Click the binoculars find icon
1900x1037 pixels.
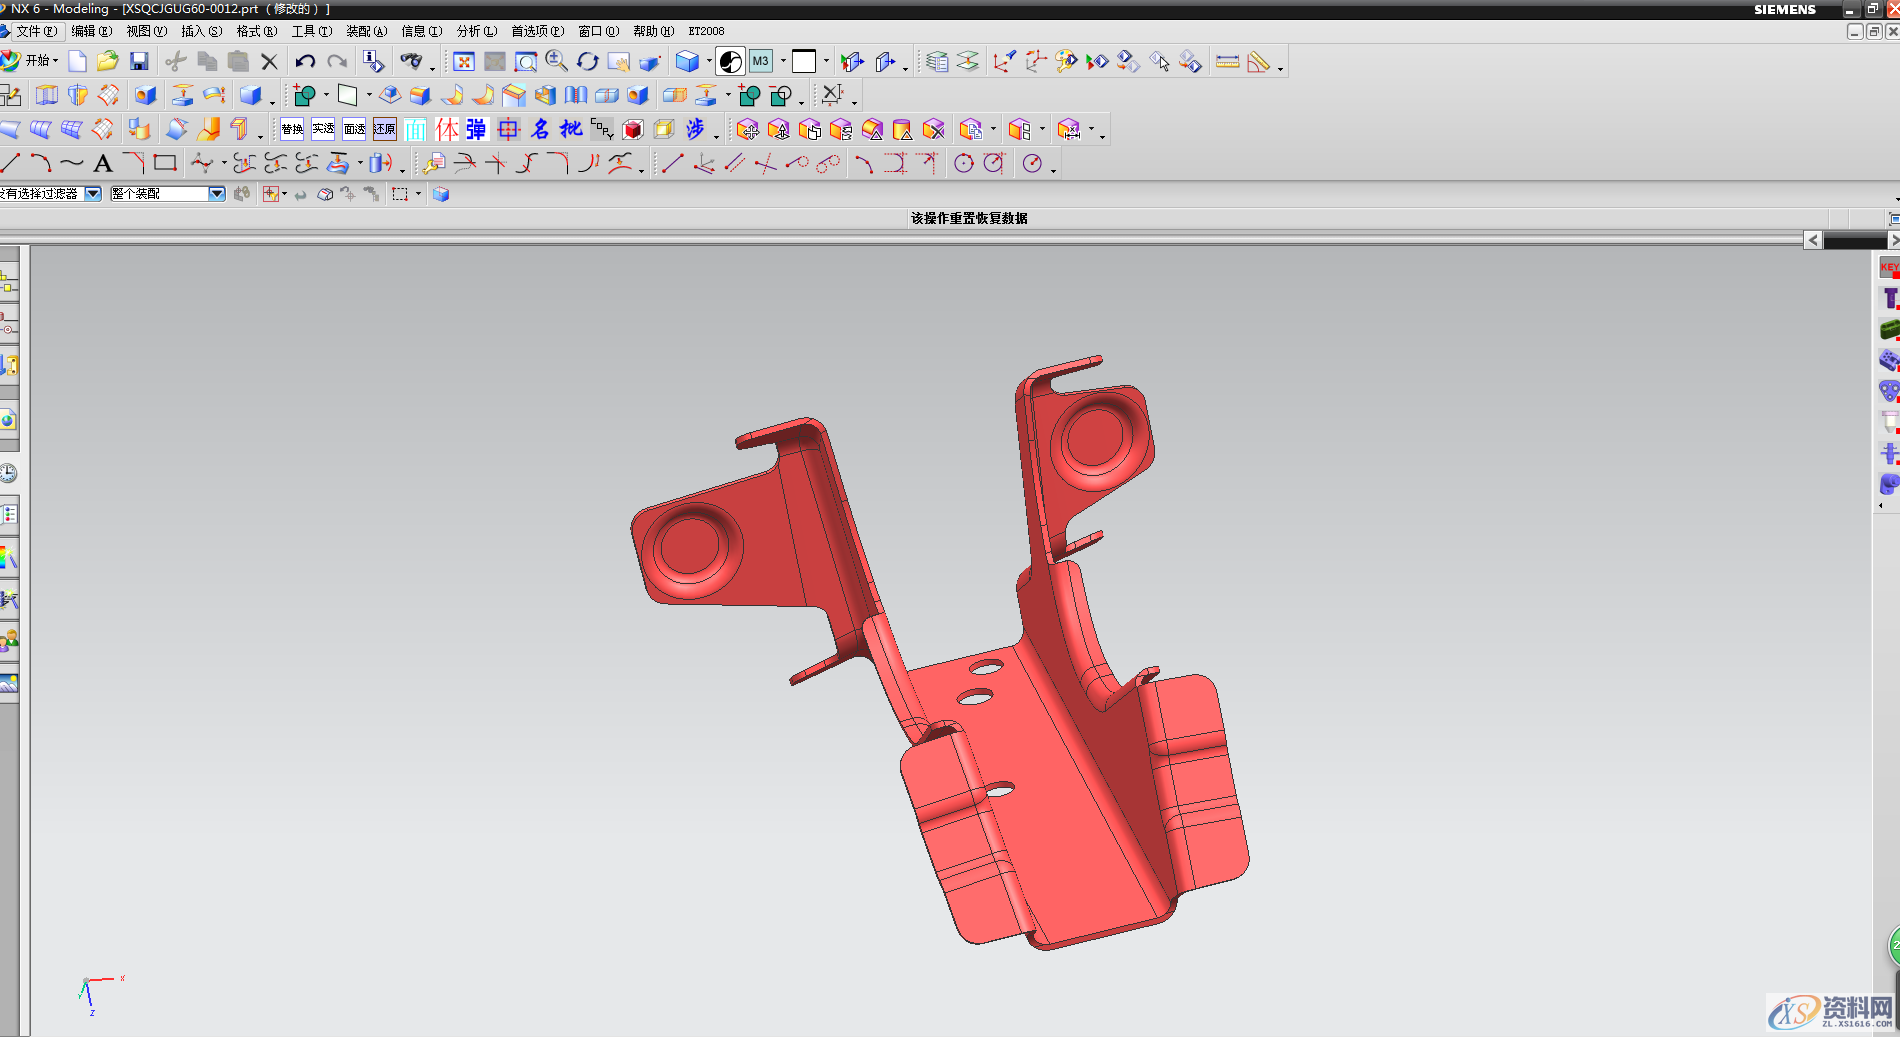point(410,62)
